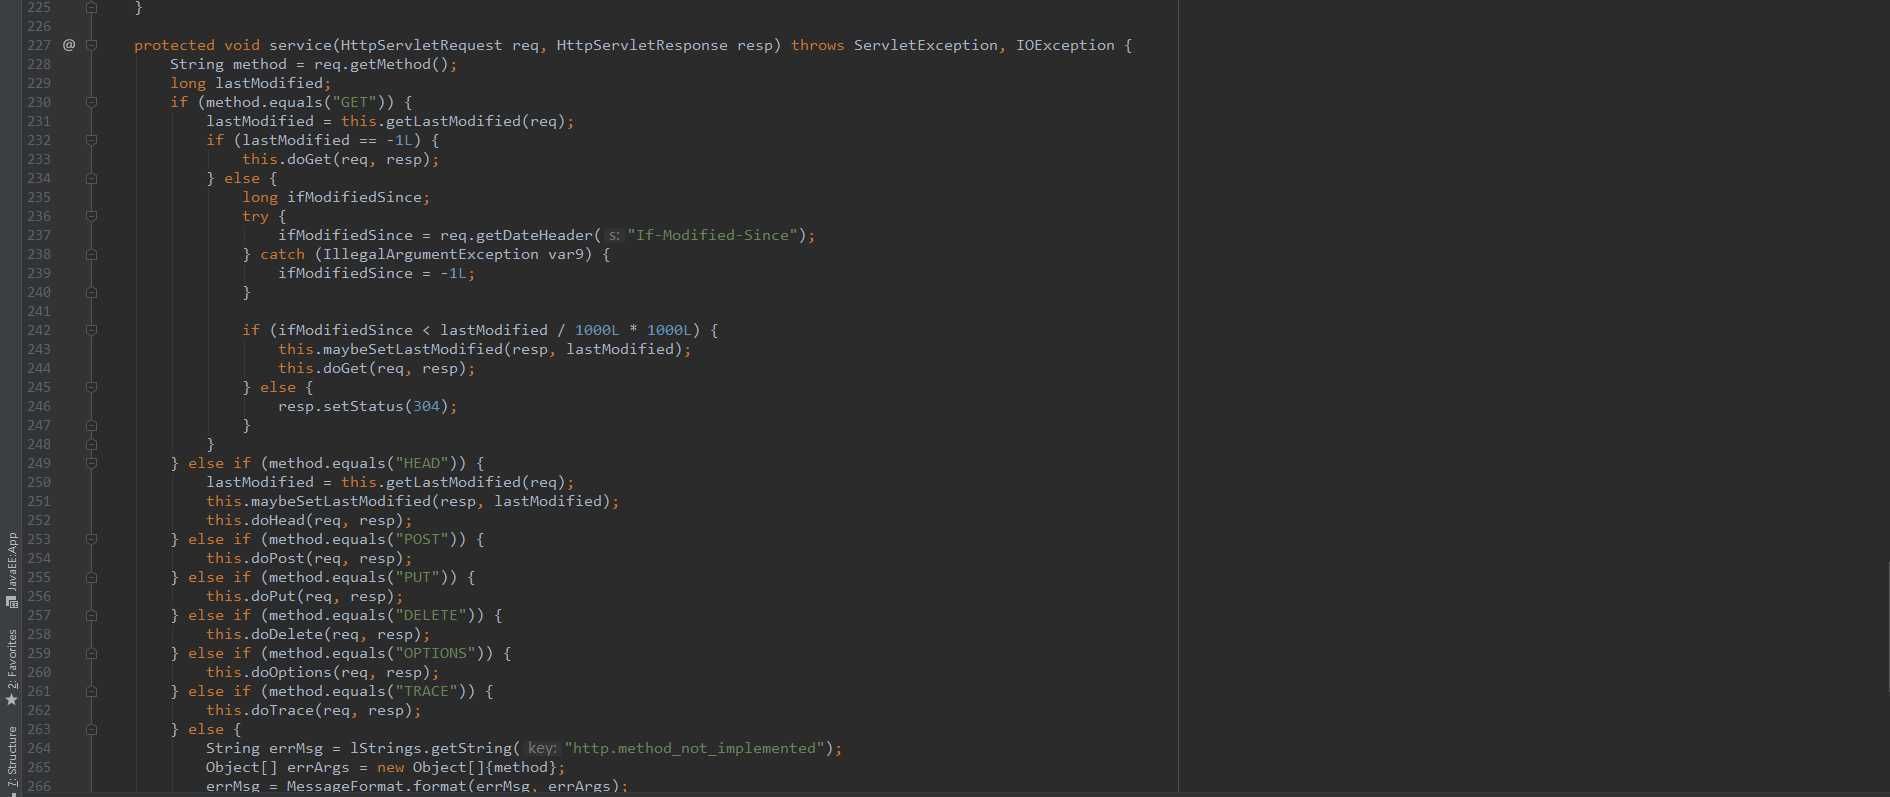The height and width of the screenshot is (797, 1890).
Task: Collapse the POST branch fold at line 253
Action: [x=91, y=539]
